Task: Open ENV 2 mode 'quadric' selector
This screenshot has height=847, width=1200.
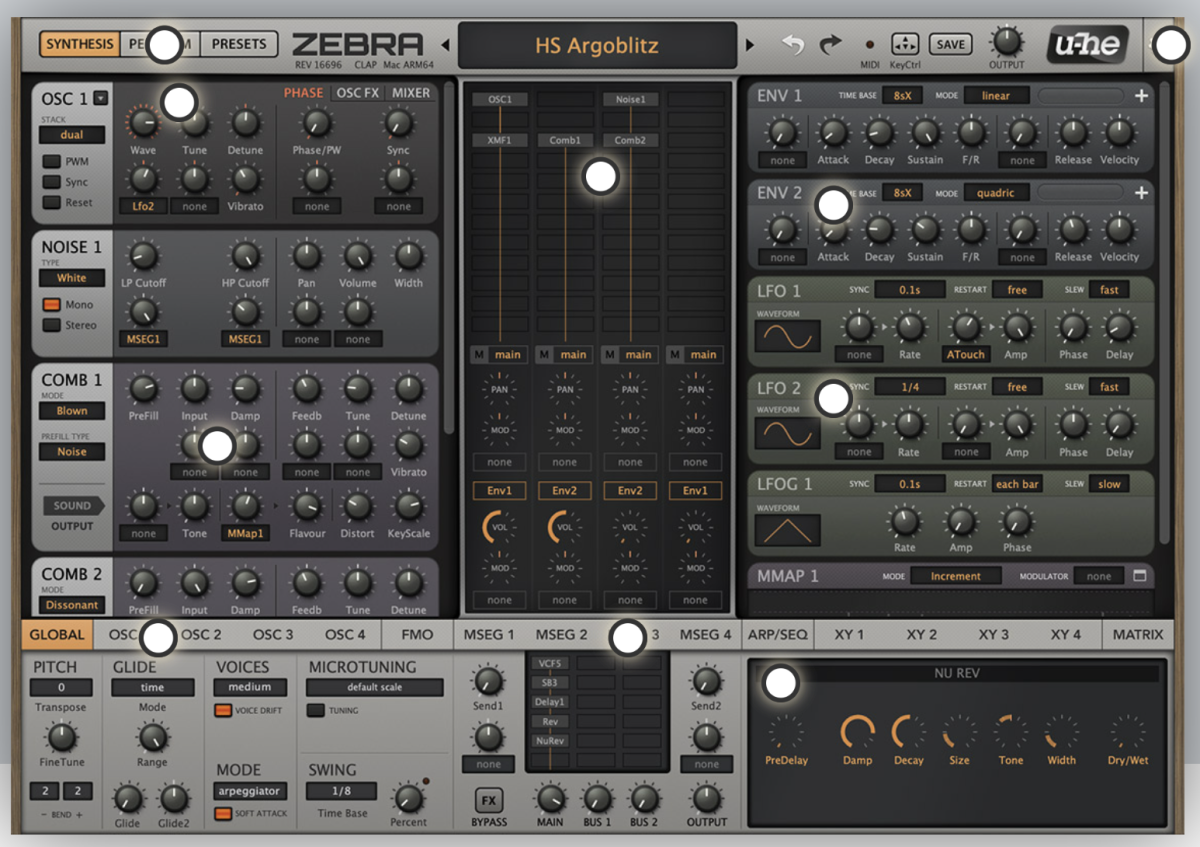Action: coord(996,193)
